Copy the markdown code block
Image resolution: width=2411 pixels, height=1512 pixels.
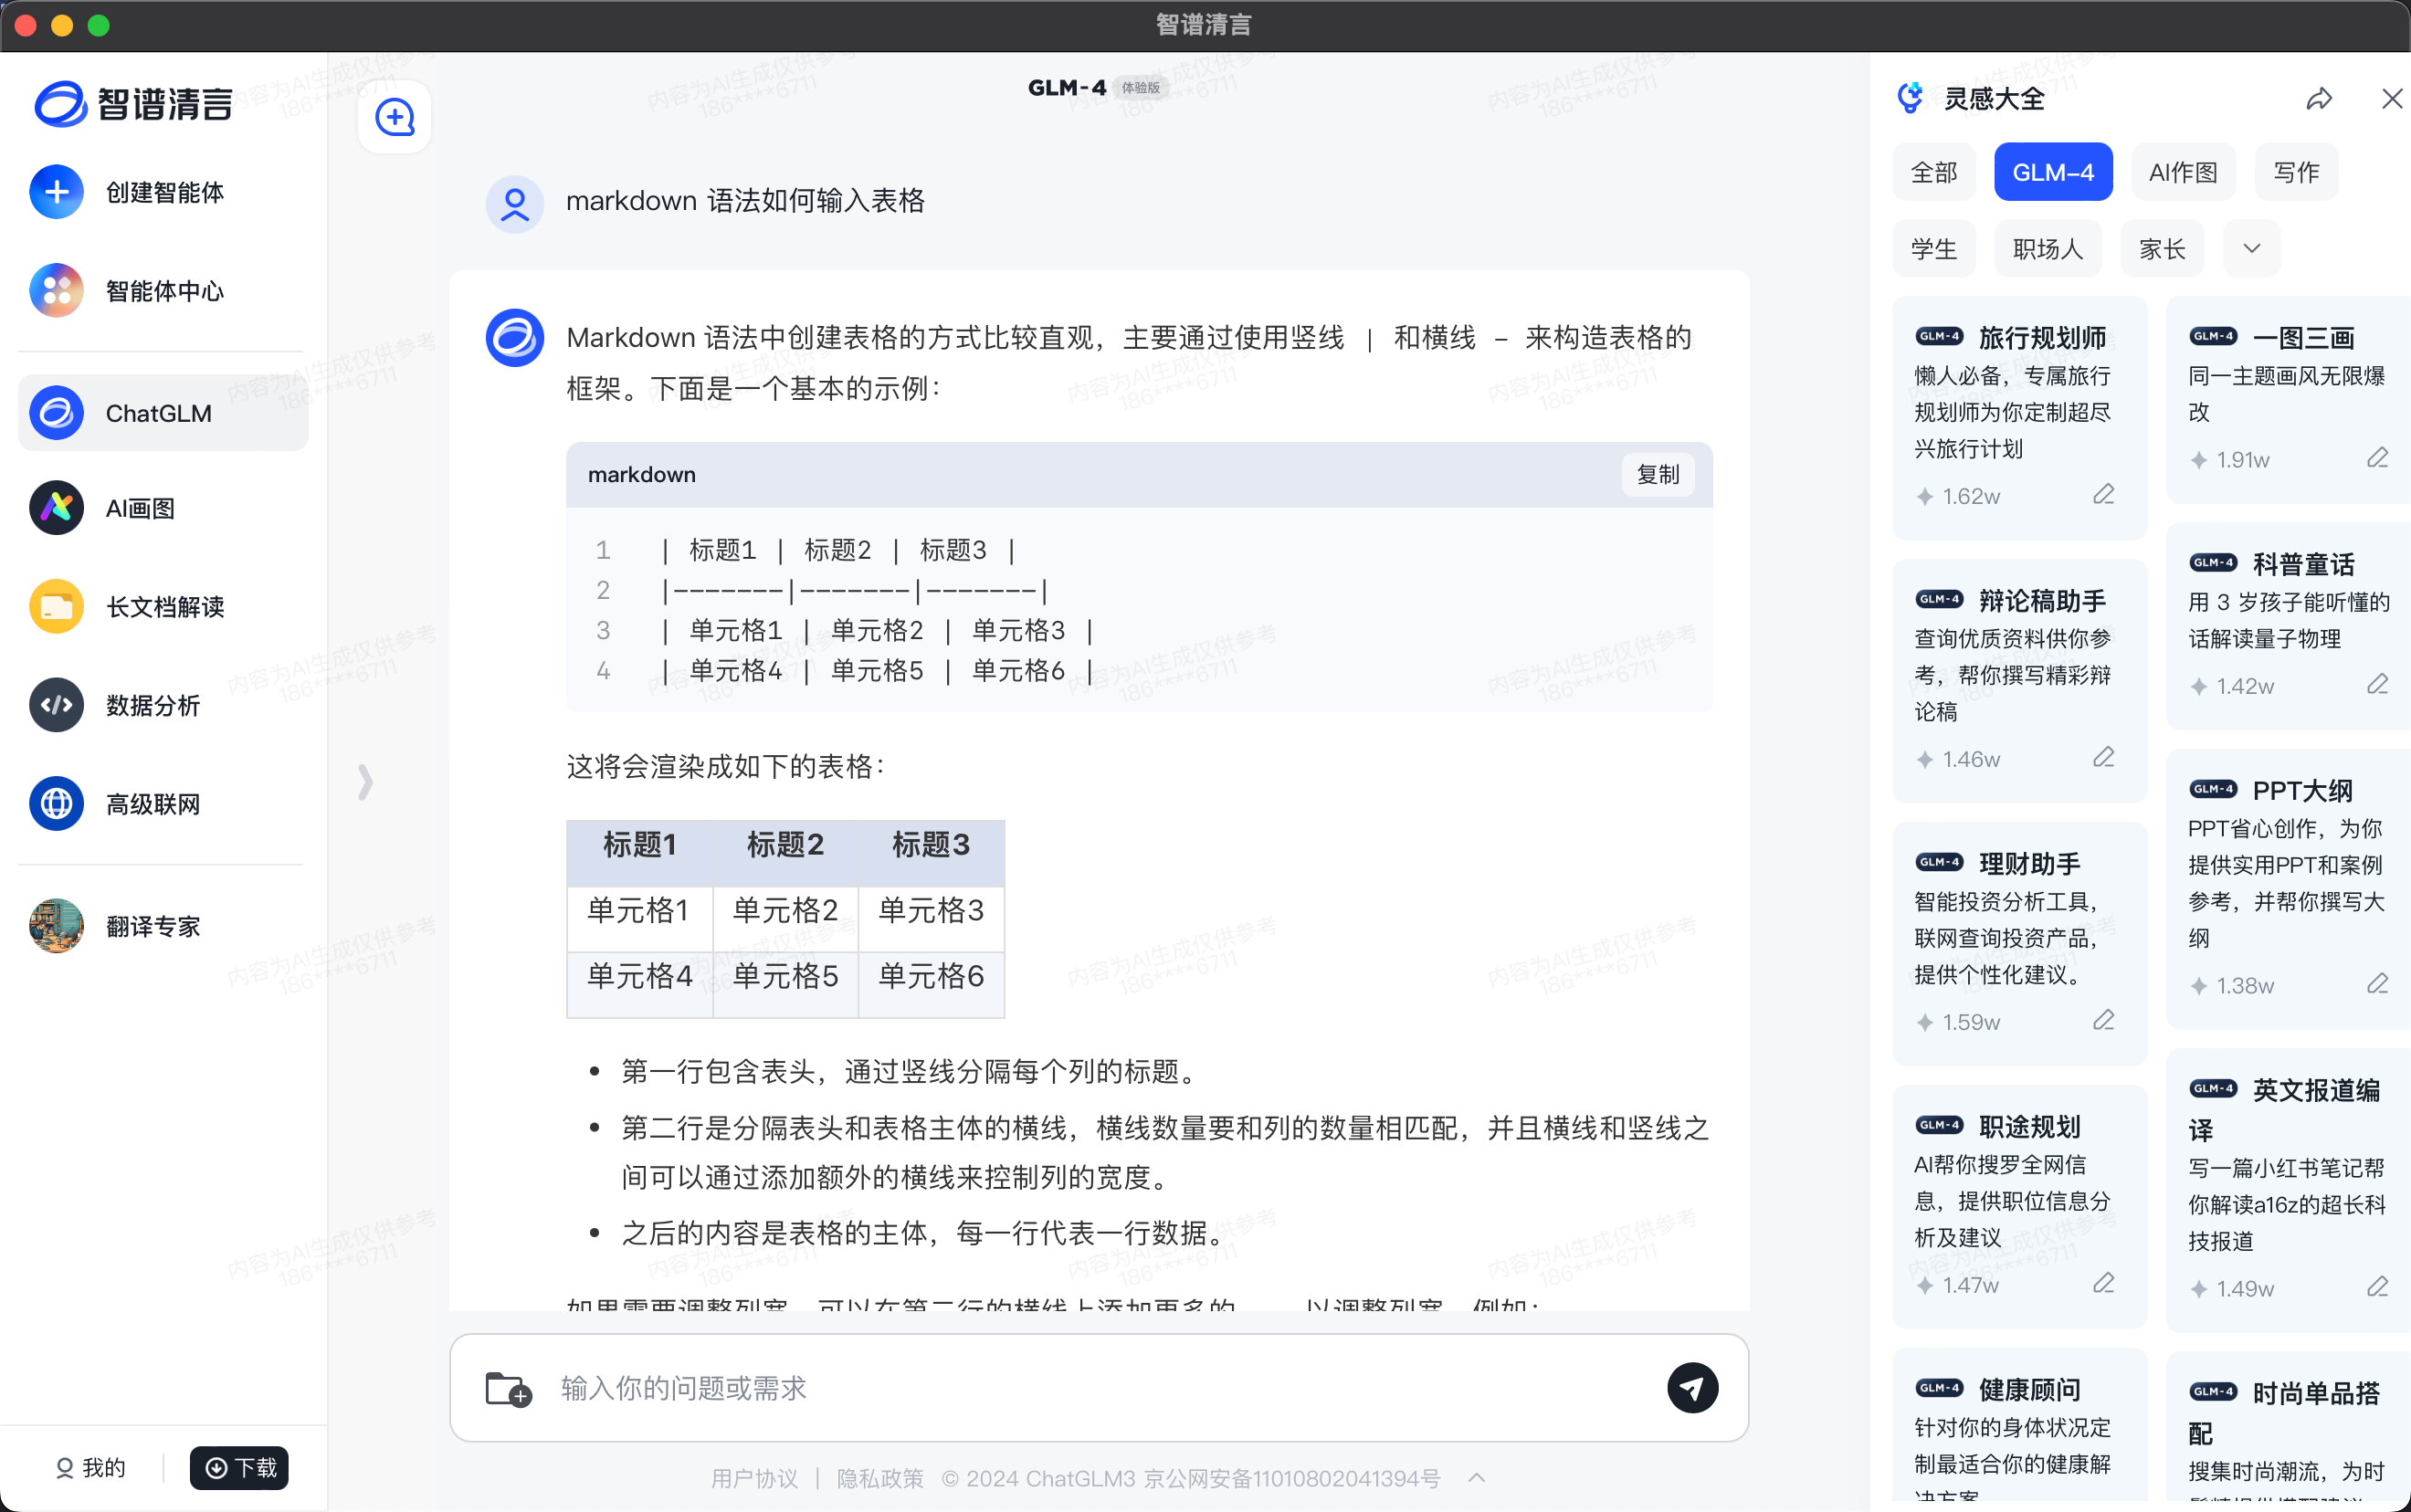pos(1656,474)
